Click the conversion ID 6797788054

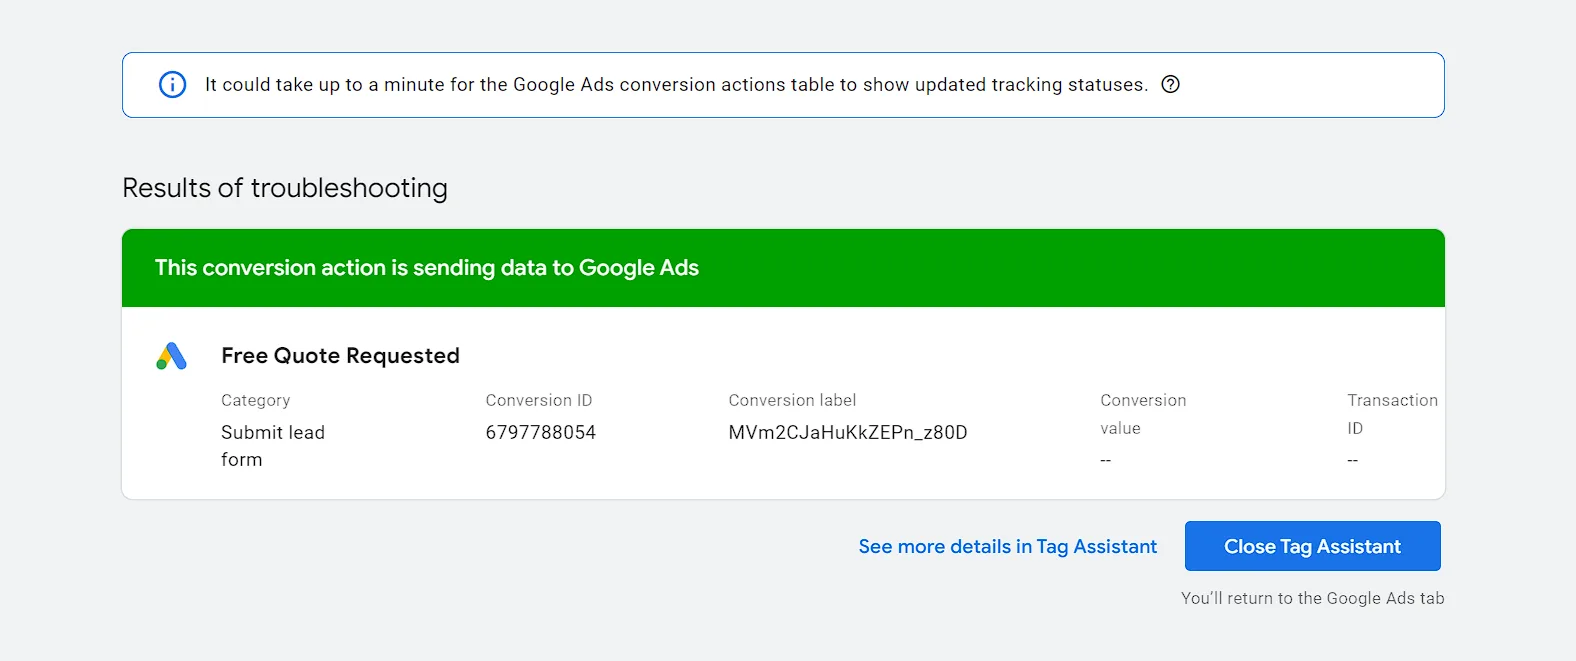click(x=540, y=432)
